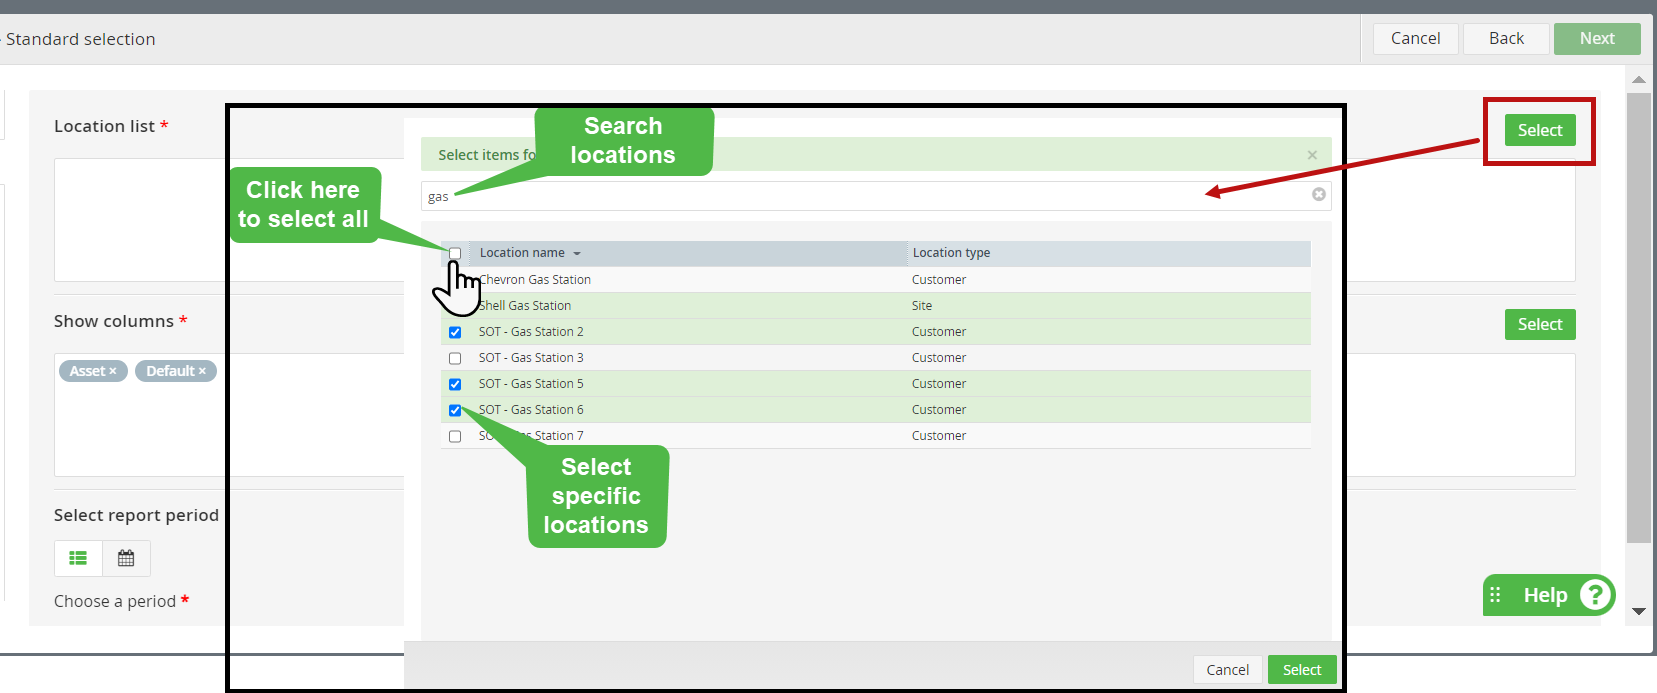Click Customer type for Gas Station 7
The width and height of the screenshot is (1657, 693).
click(x=939, y=436)
